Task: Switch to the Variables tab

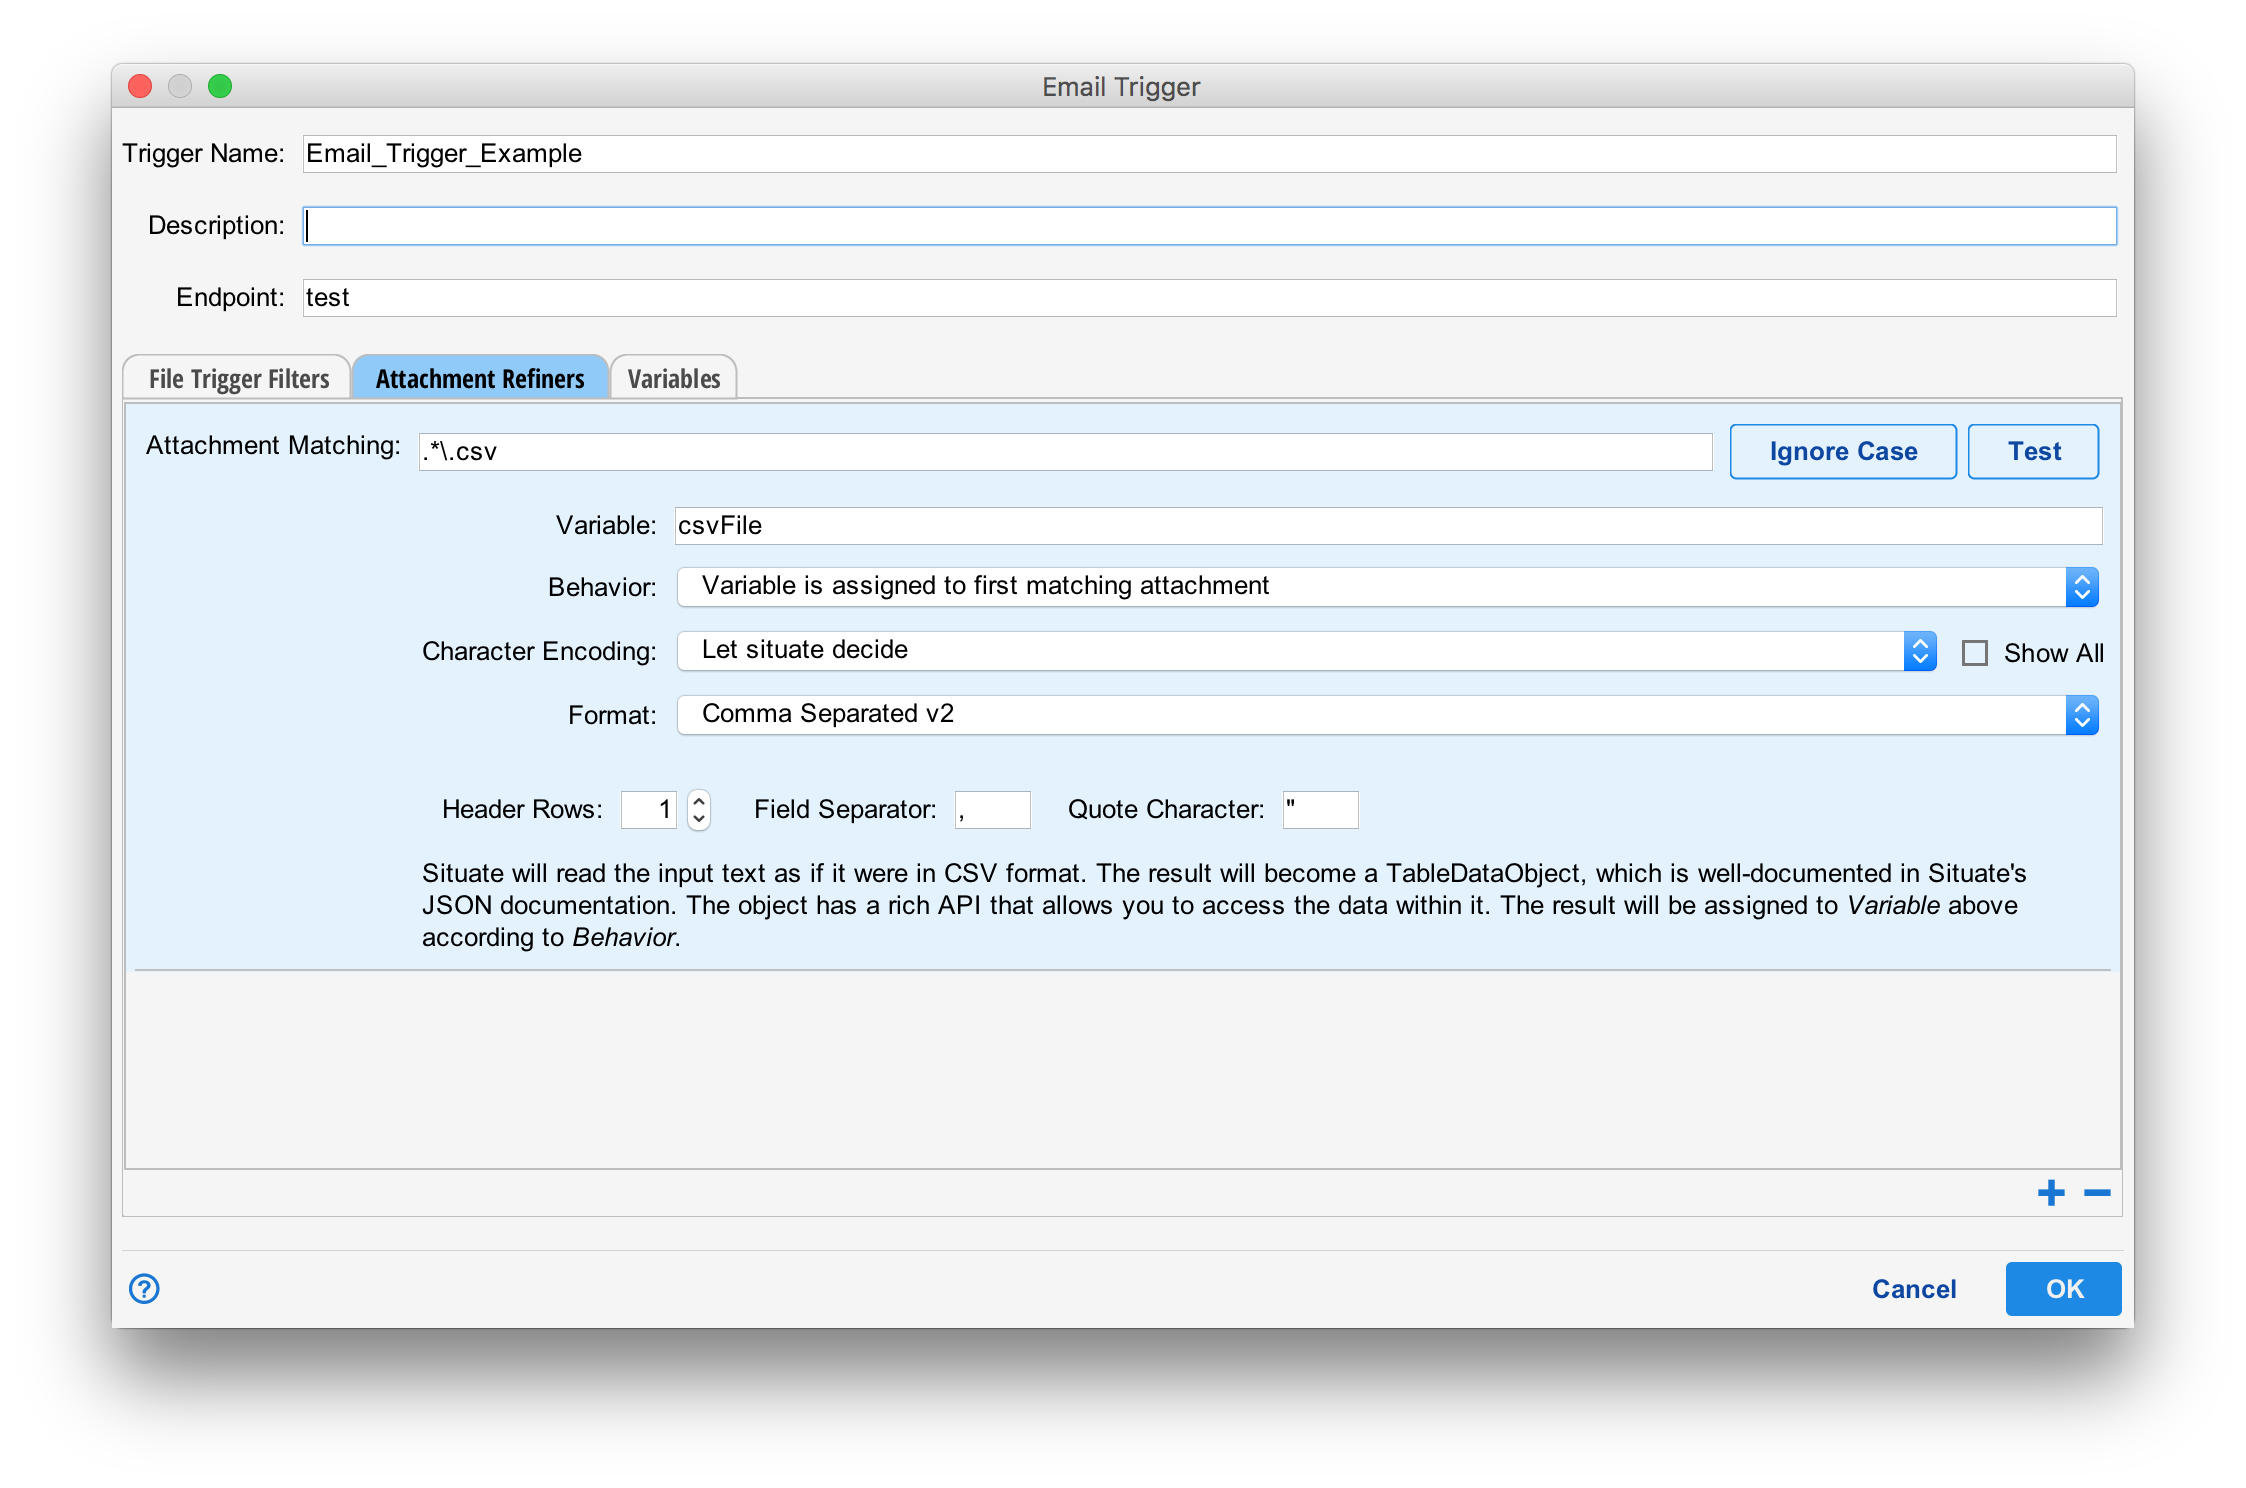Action: coord(673,379)
